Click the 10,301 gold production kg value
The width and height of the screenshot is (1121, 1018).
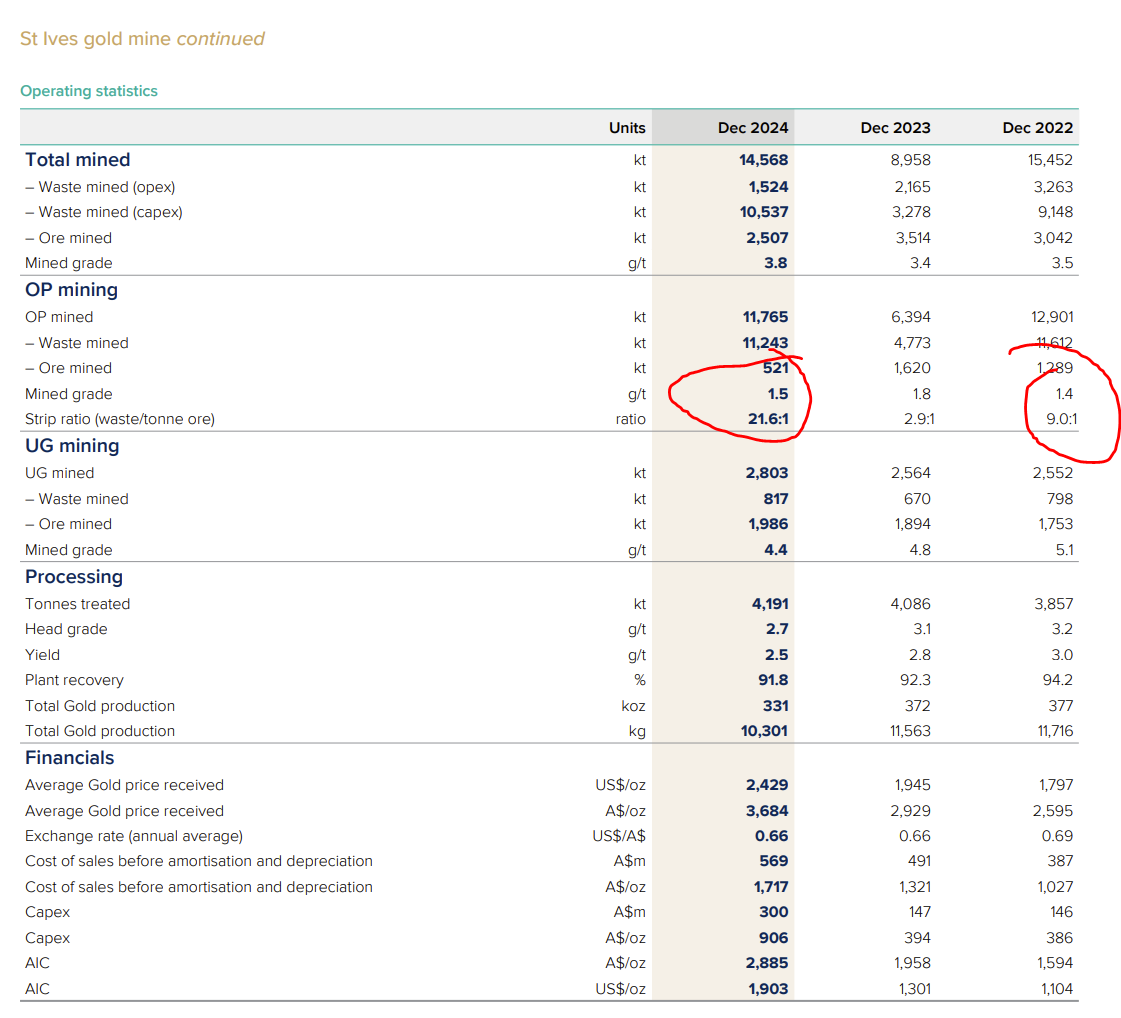click(x=763, y=731)
